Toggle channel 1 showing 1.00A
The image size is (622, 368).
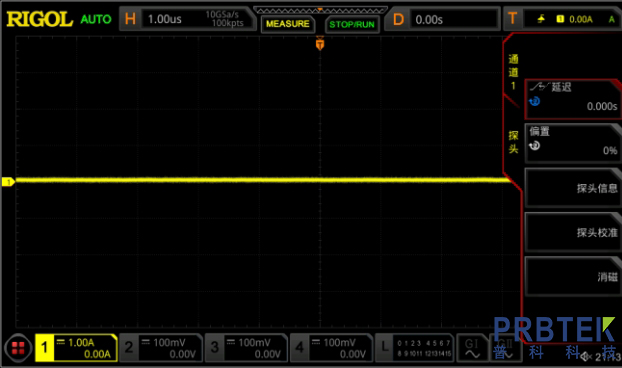pyautogui.click(x=76, y=348)
